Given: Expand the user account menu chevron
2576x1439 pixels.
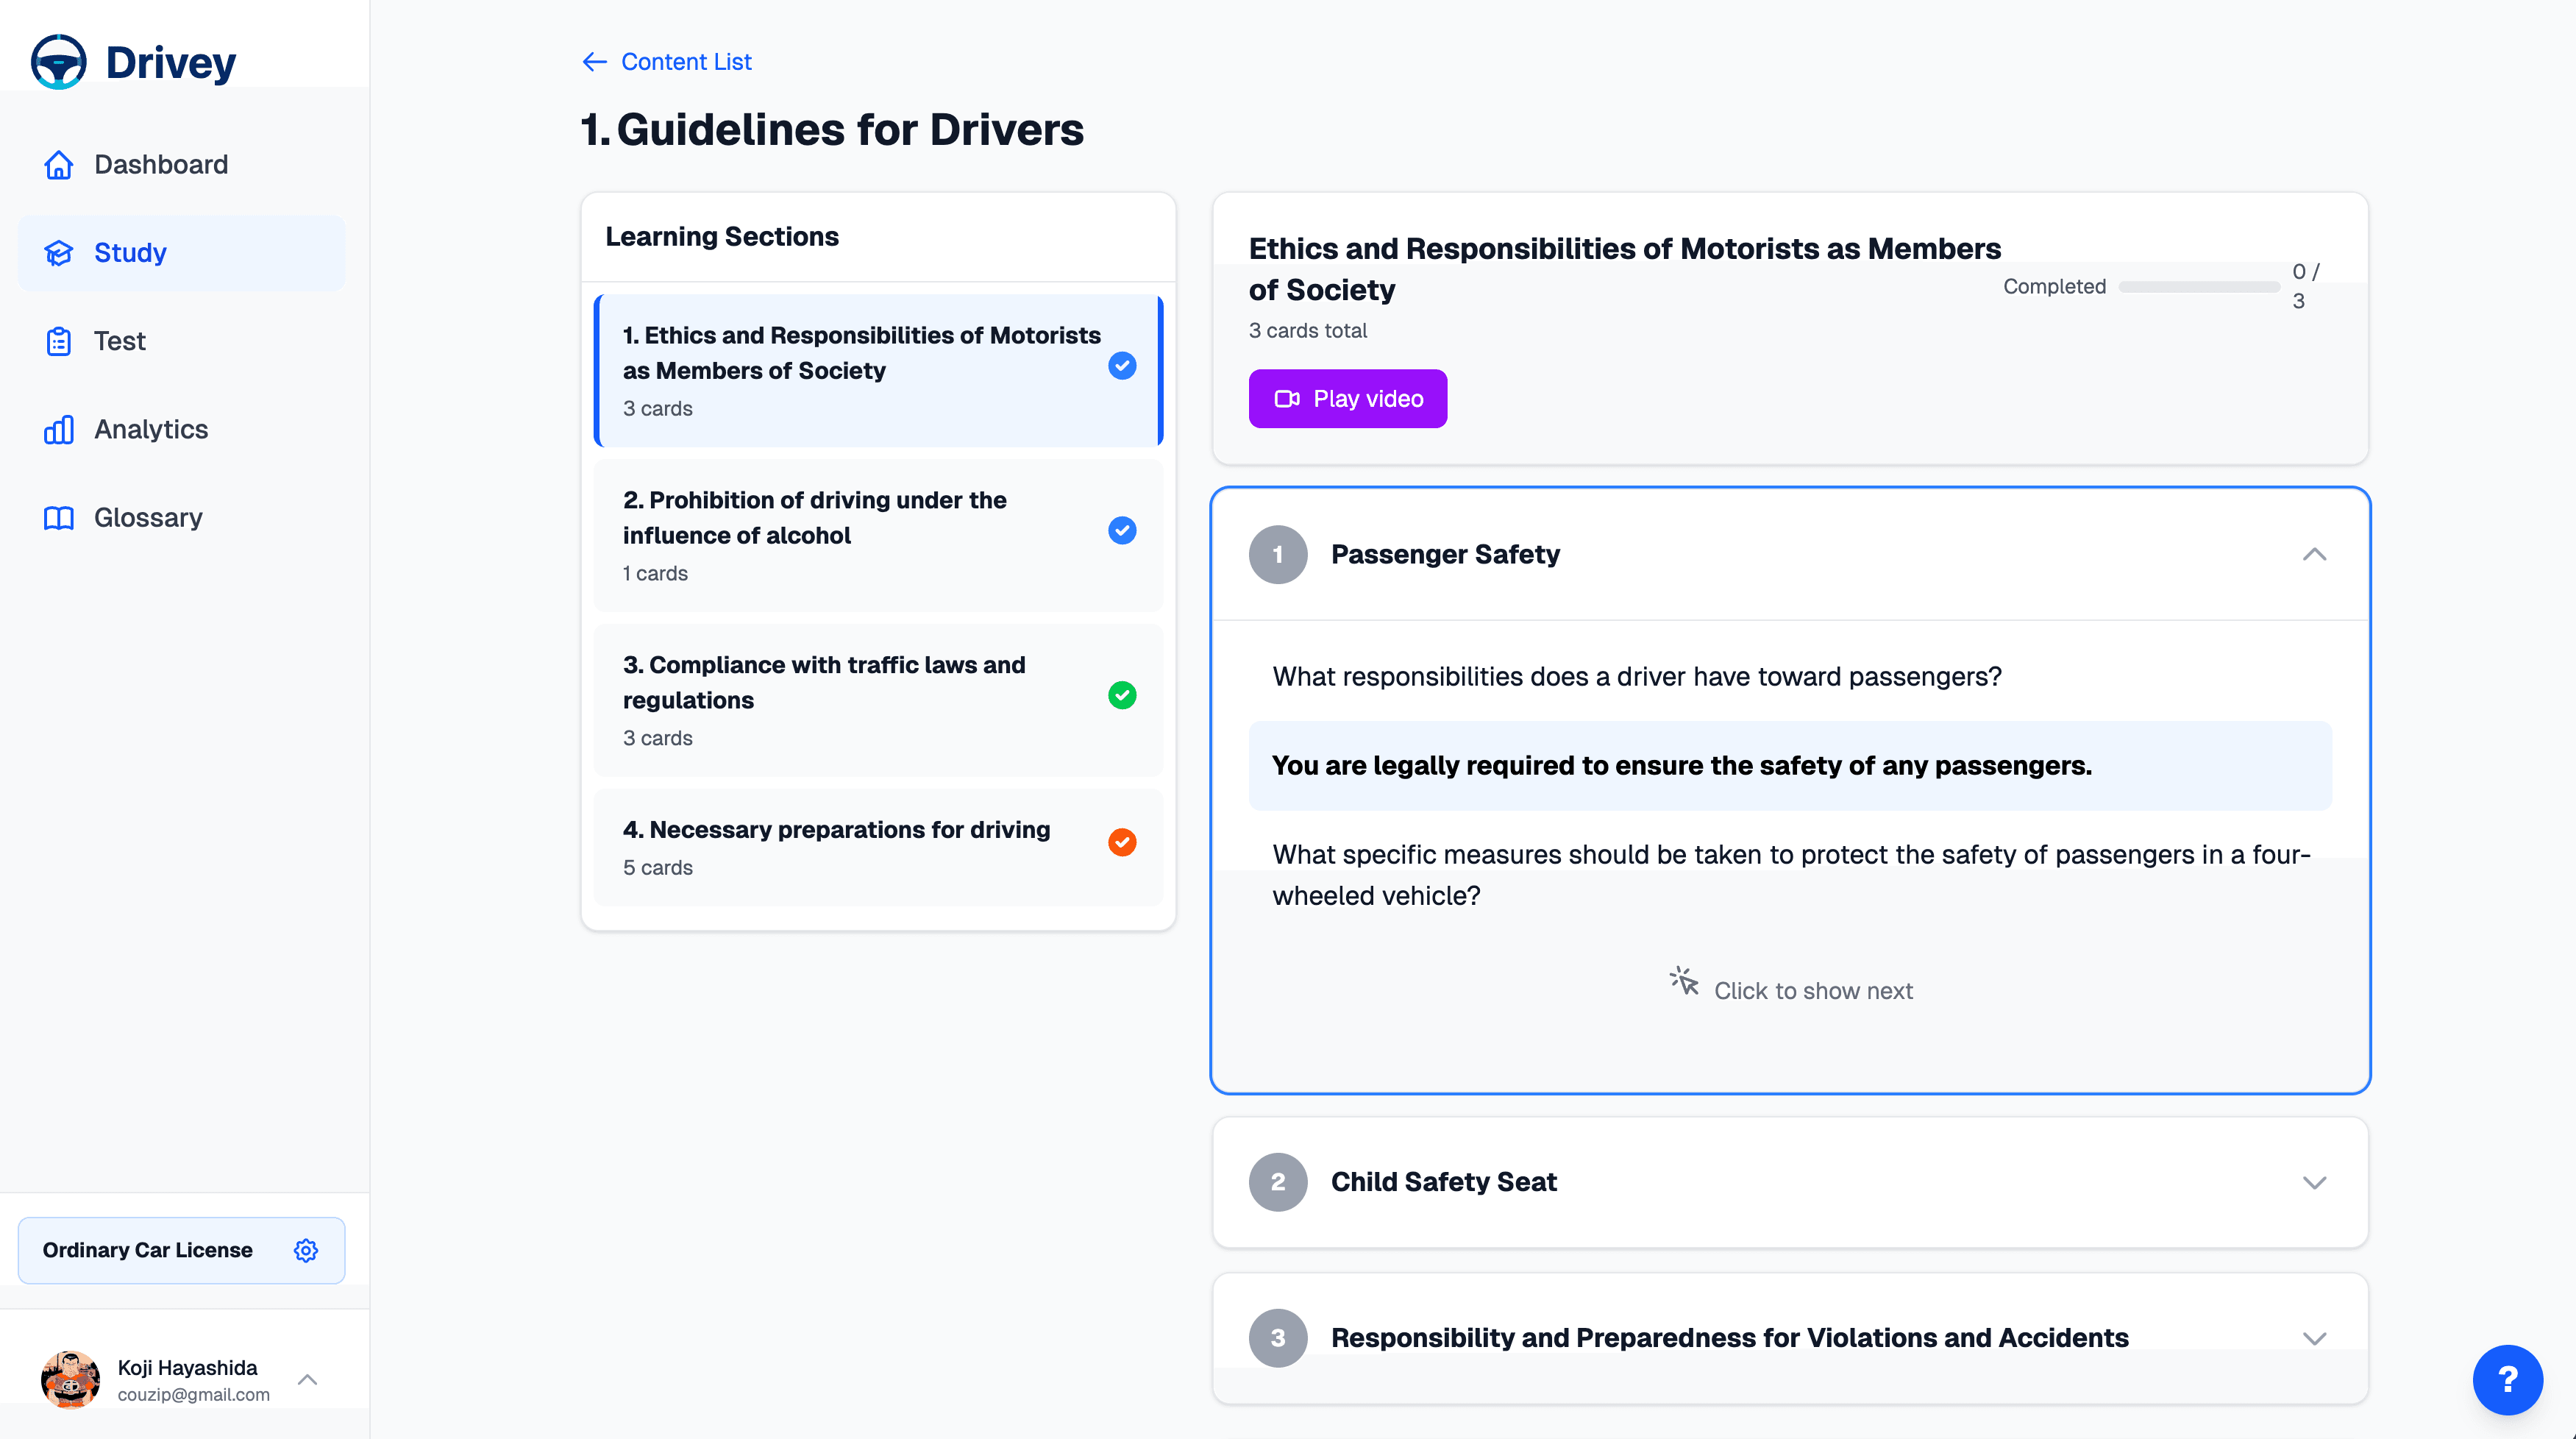Looking at the screenshot, I should (x=308, y=1379).
